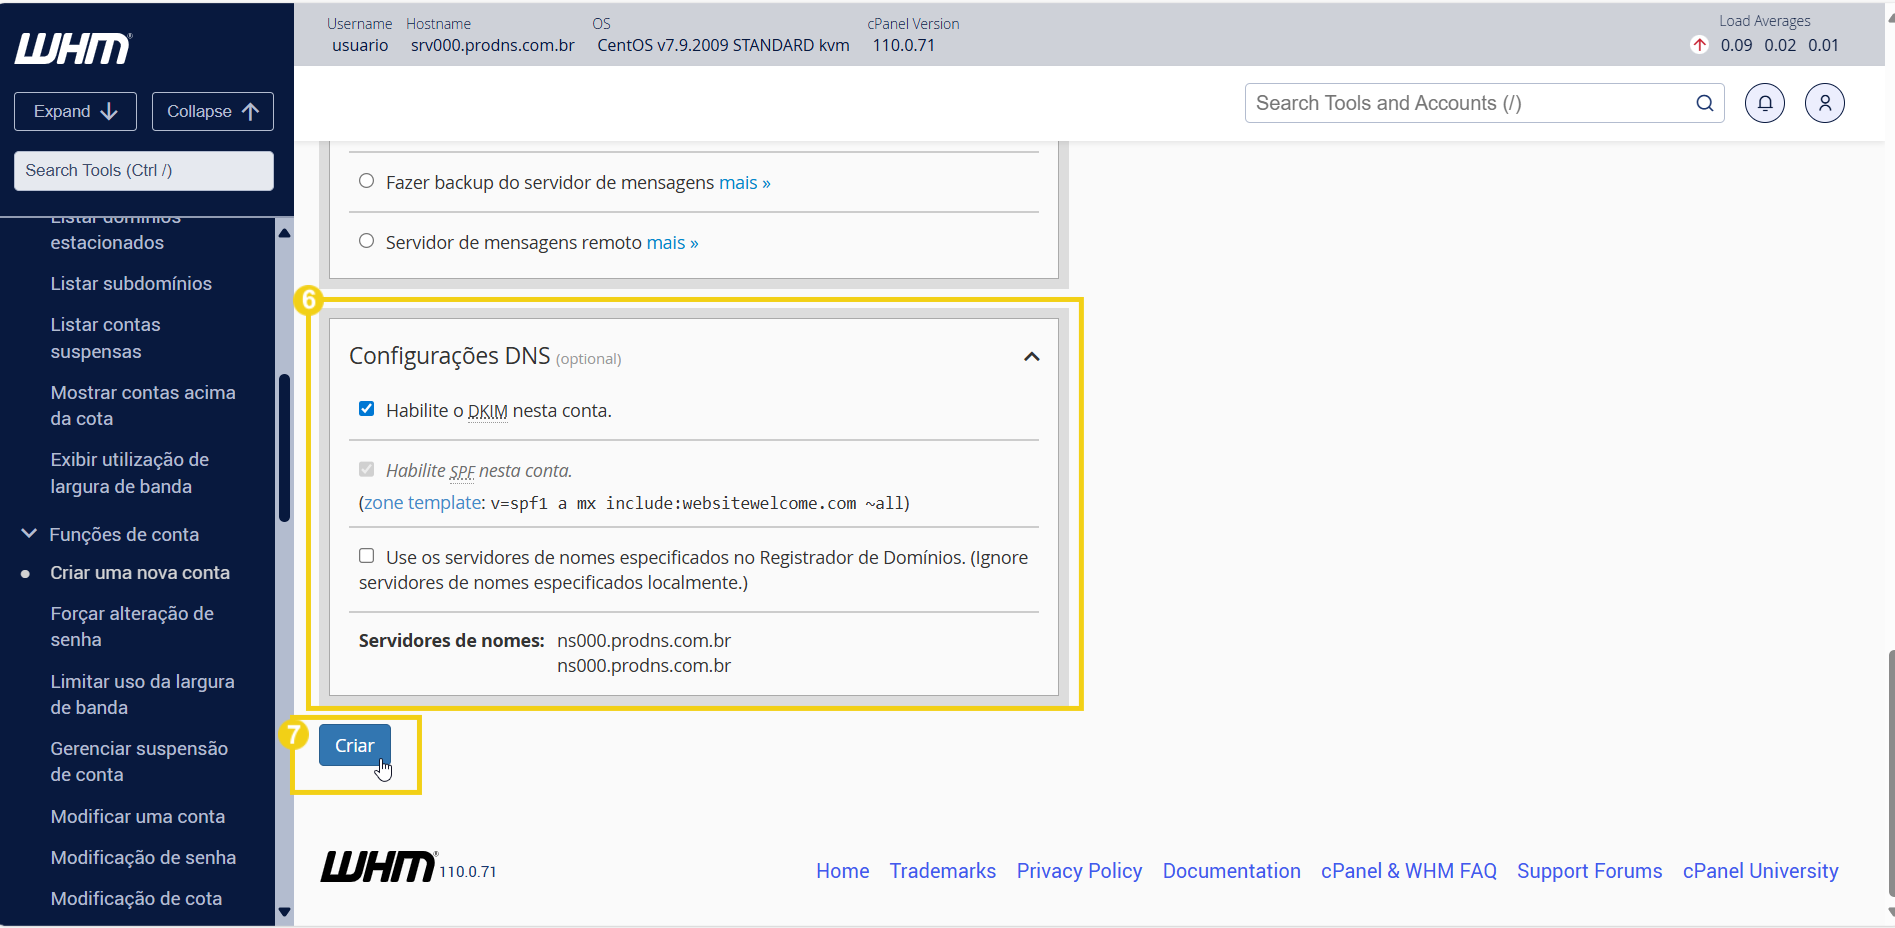The height and width of the screenshot is (928, 1895).
Task: Open Support Forums footer link
Action: 1590,871
